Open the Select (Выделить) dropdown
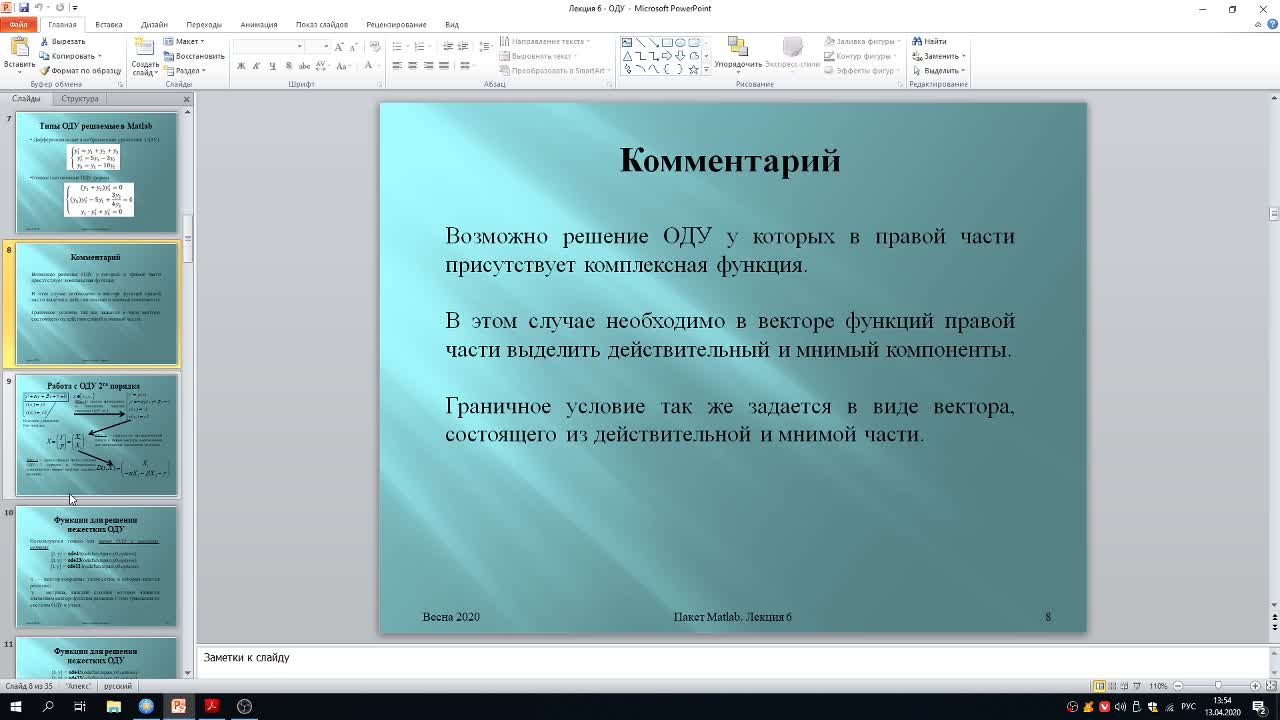Viewport: 1280px width, 720px height. (938, 71)
